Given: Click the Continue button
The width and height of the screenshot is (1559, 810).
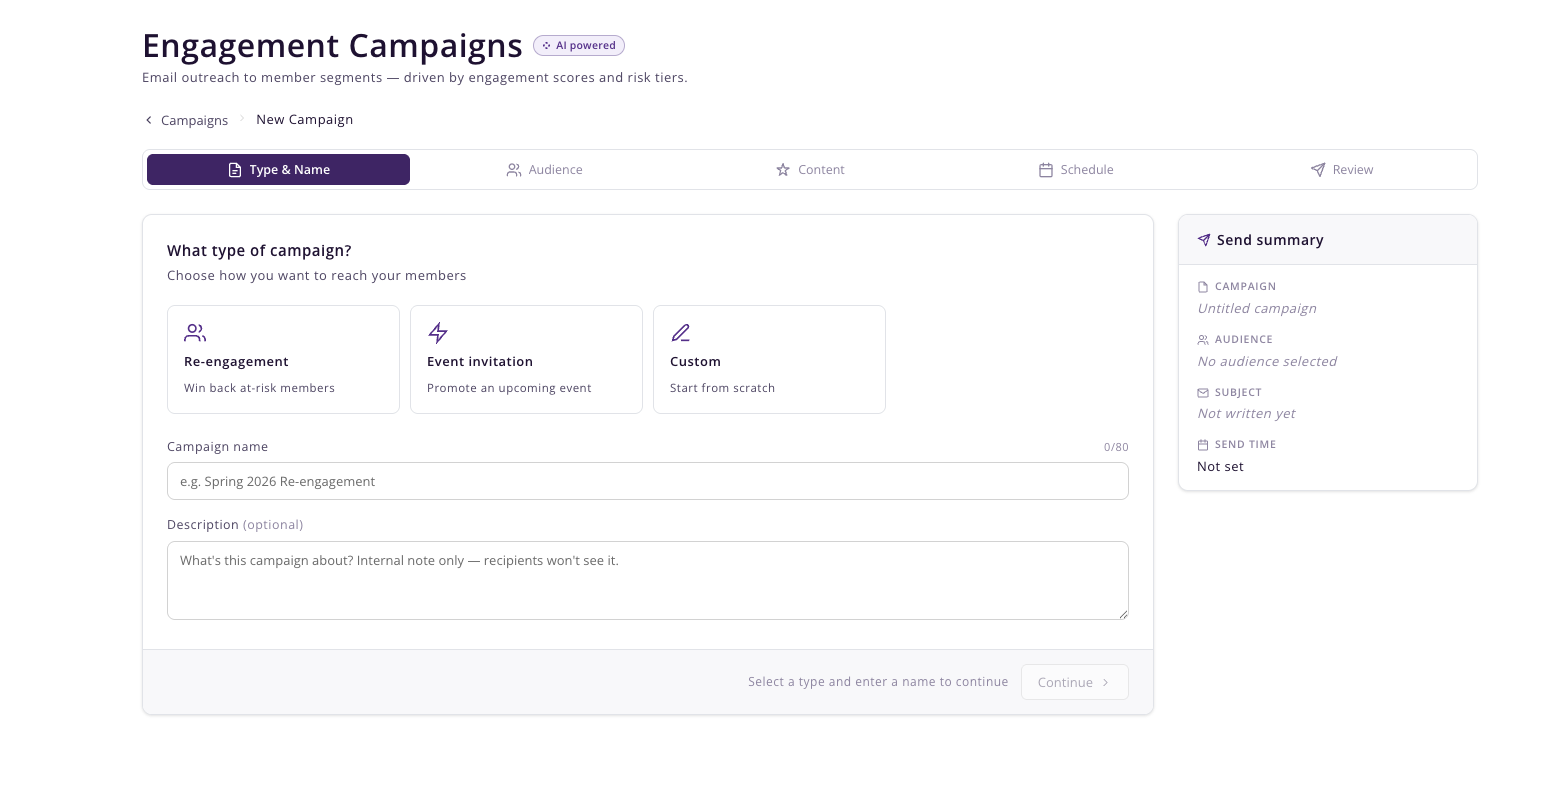Looking at the screenshot, I should tap(1075, 682).
